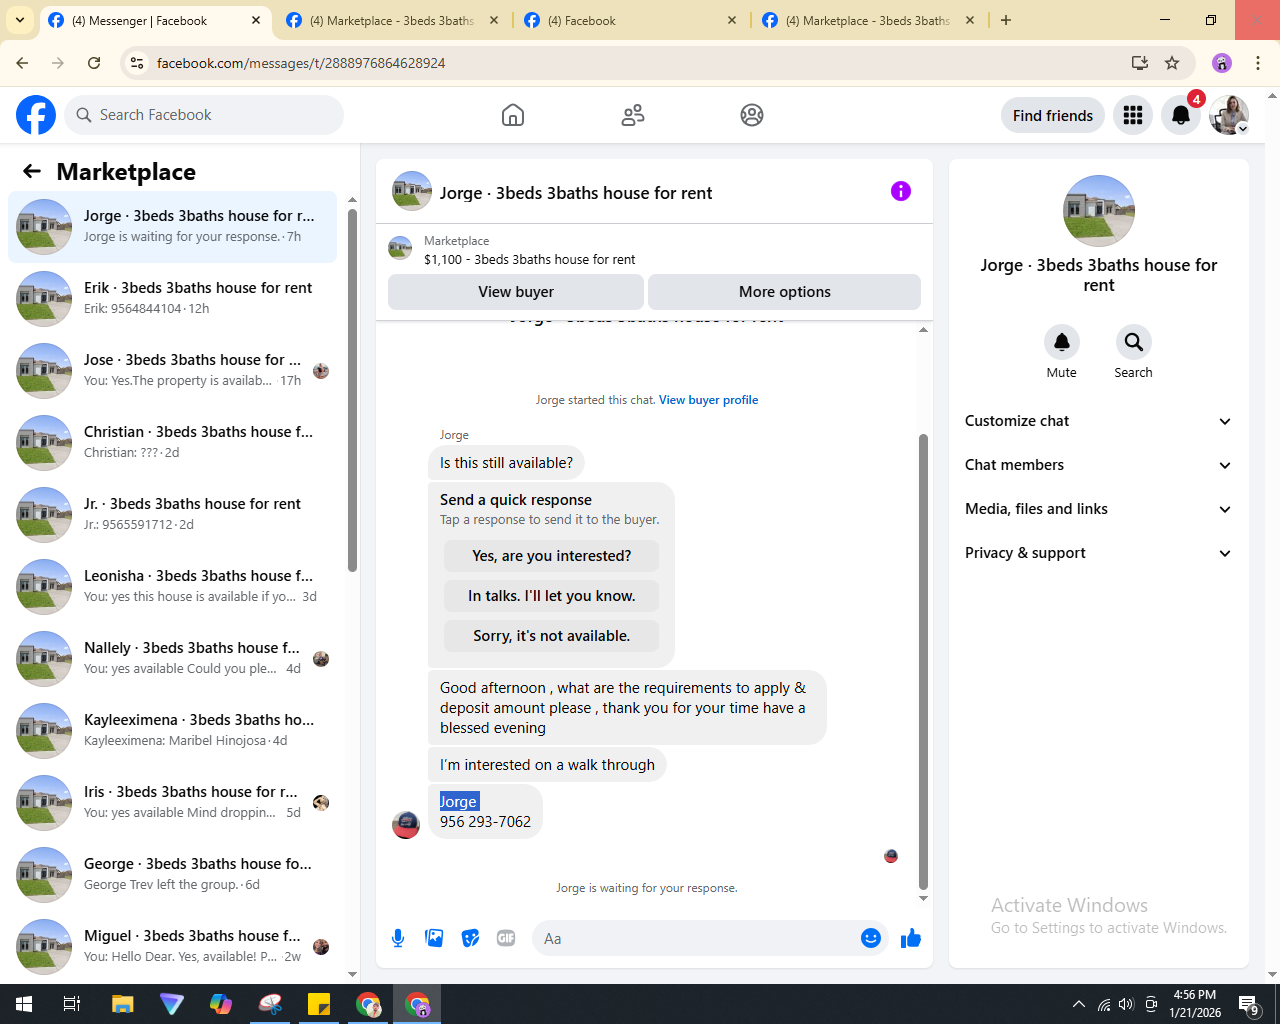Click the More options button
The height and width of the screenshot is (1024, 1280).
[785, 292]
